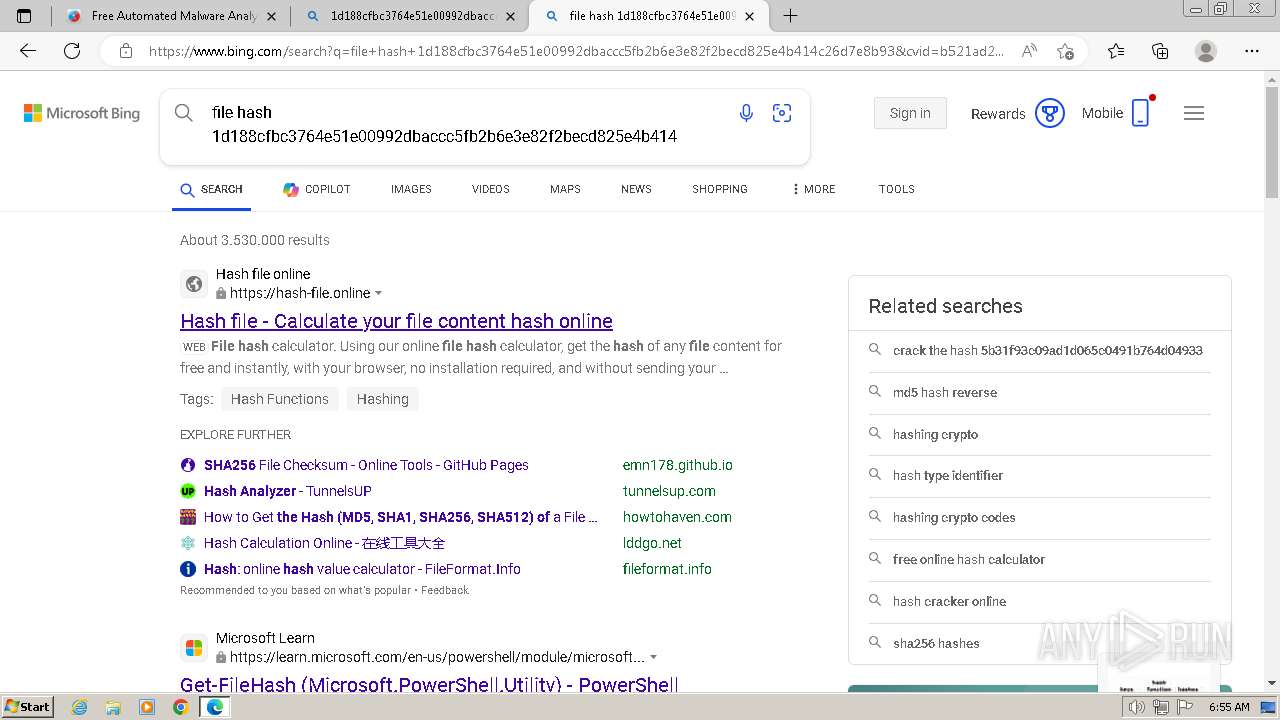Click the browser Back arrow
1280x720 pixels.
pyautogui.click(x=28, y=51)
